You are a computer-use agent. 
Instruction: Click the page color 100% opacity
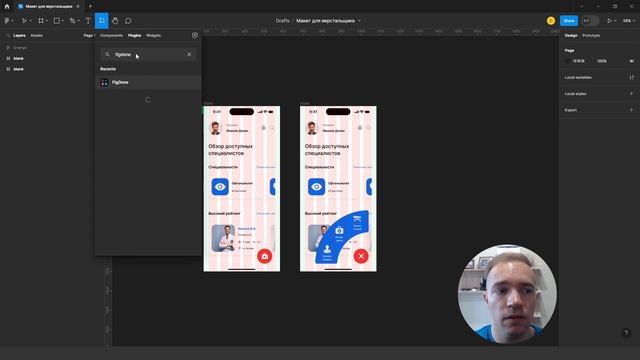pos(602,61)
